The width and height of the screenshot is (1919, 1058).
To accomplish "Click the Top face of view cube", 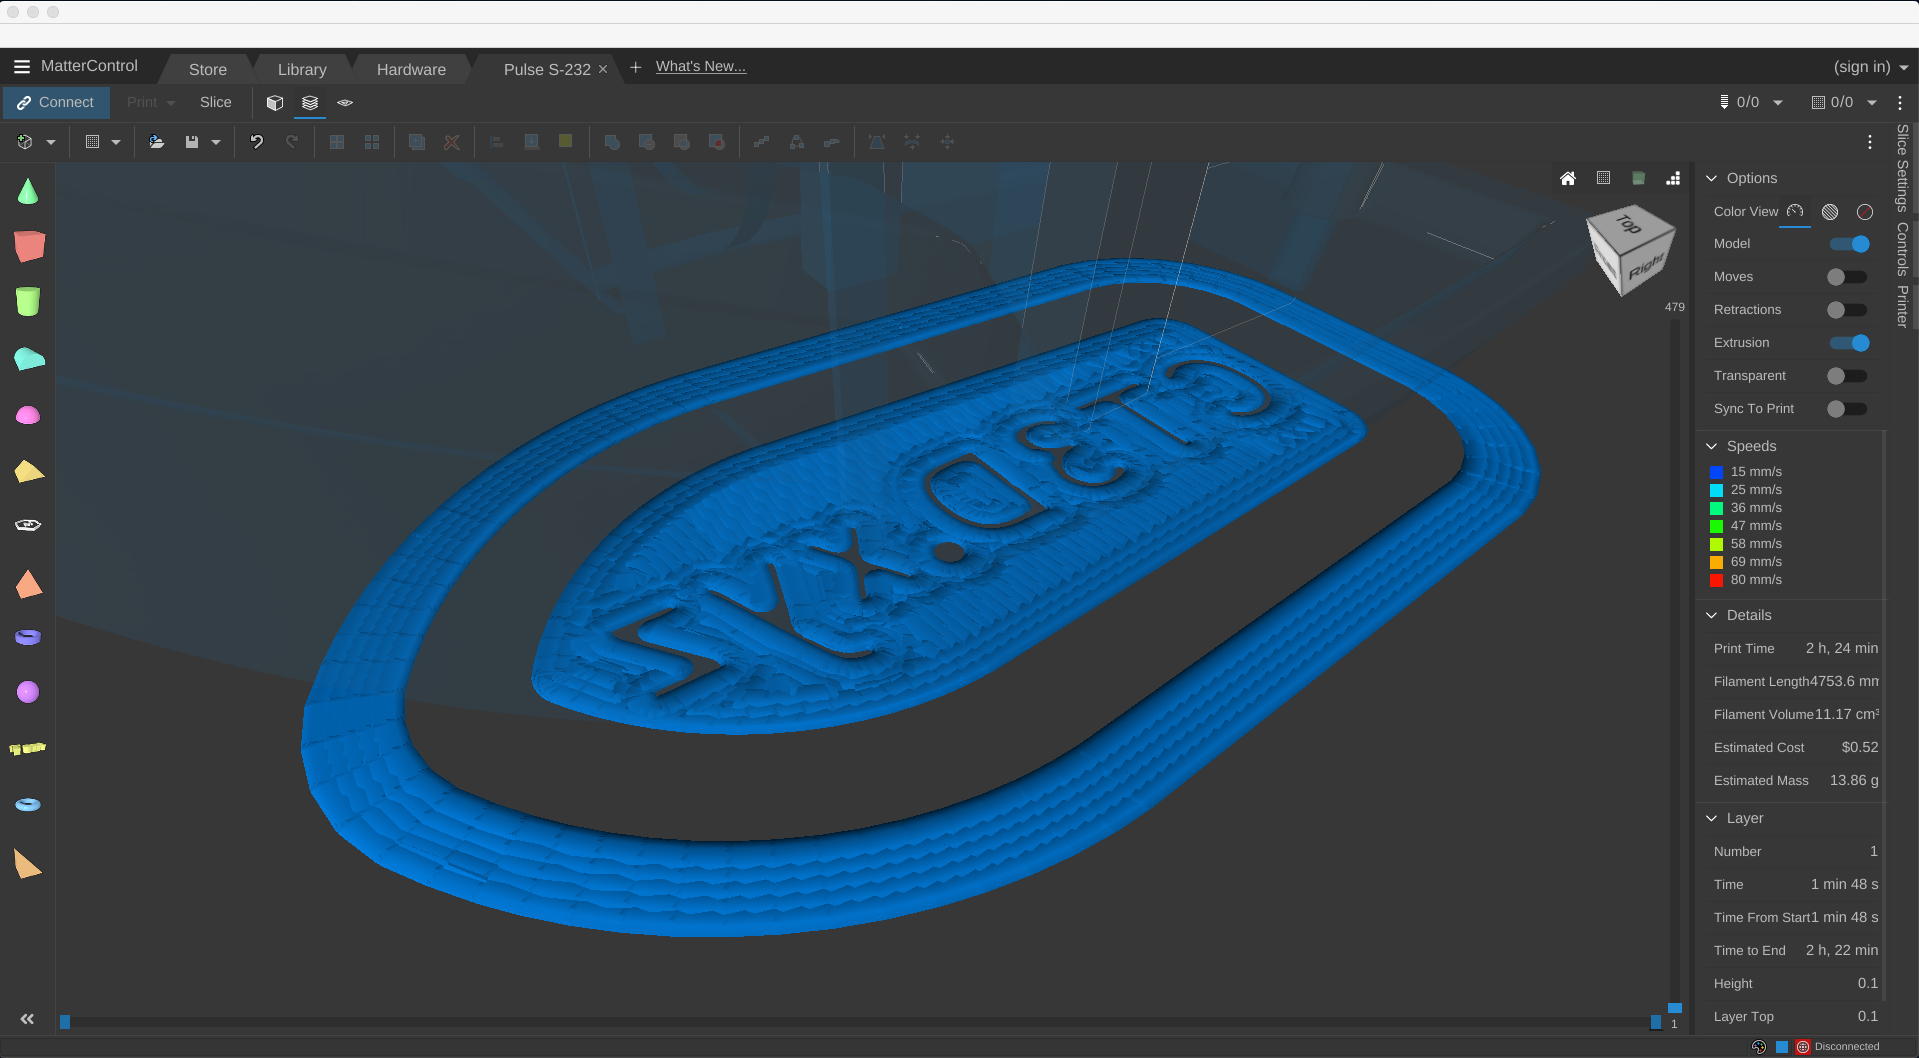I will (x=1630, y=224).
